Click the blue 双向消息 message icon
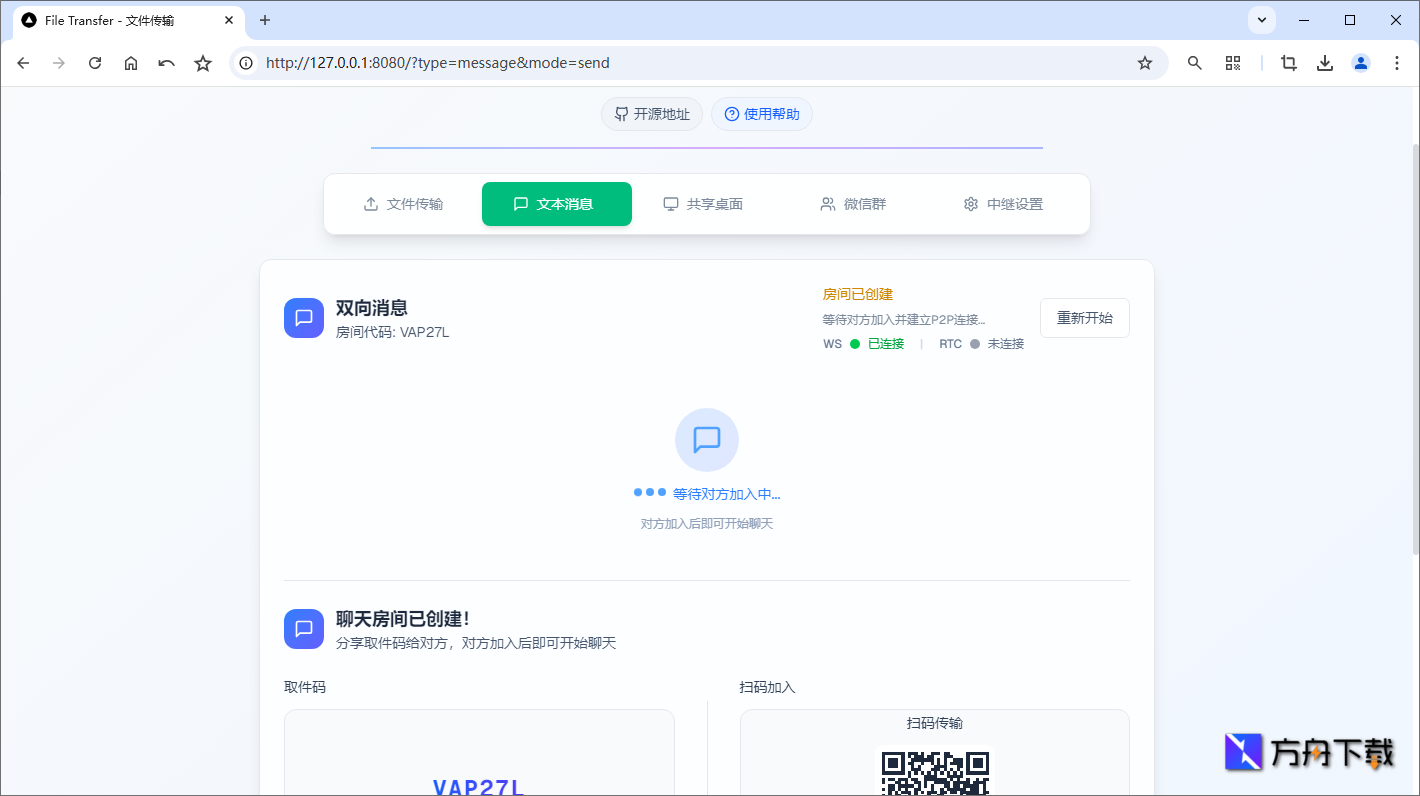The width and height of the screenshot is (1420, 796). click(303, 317)
